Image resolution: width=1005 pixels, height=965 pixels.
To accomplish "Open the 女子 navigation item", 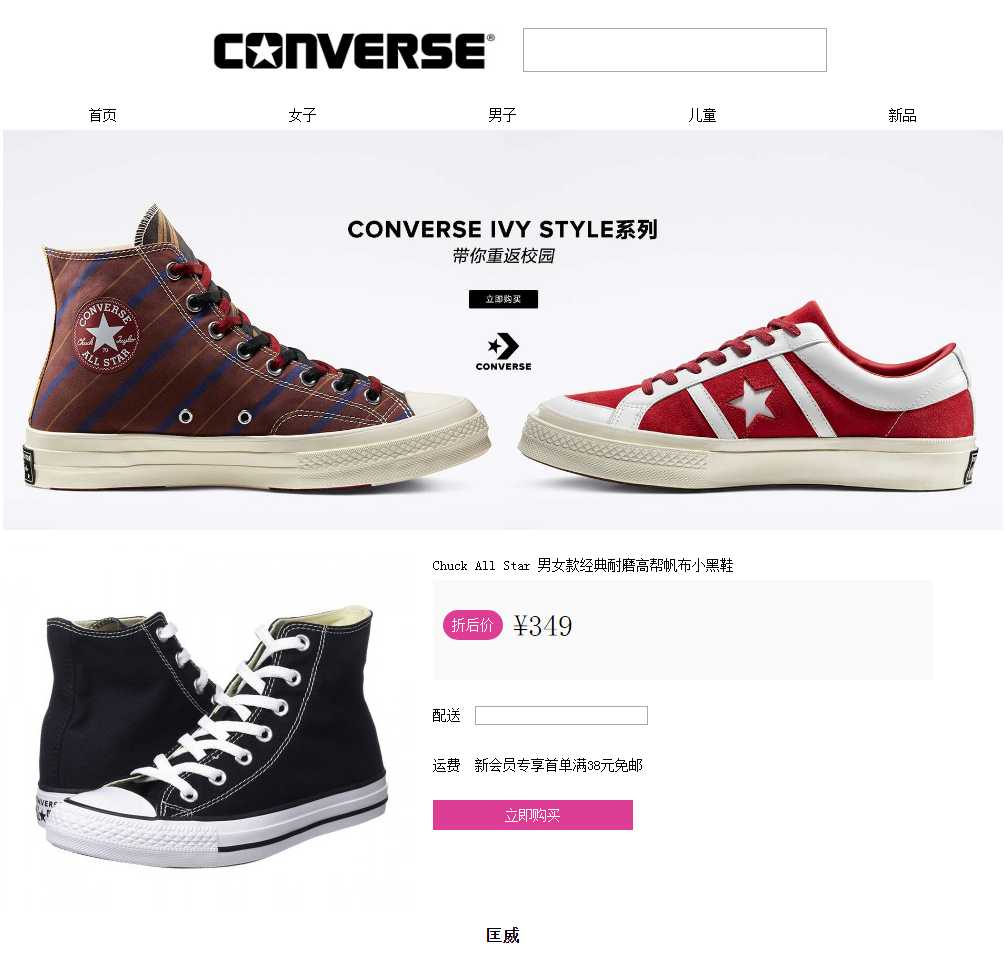I will coord(303,115).
